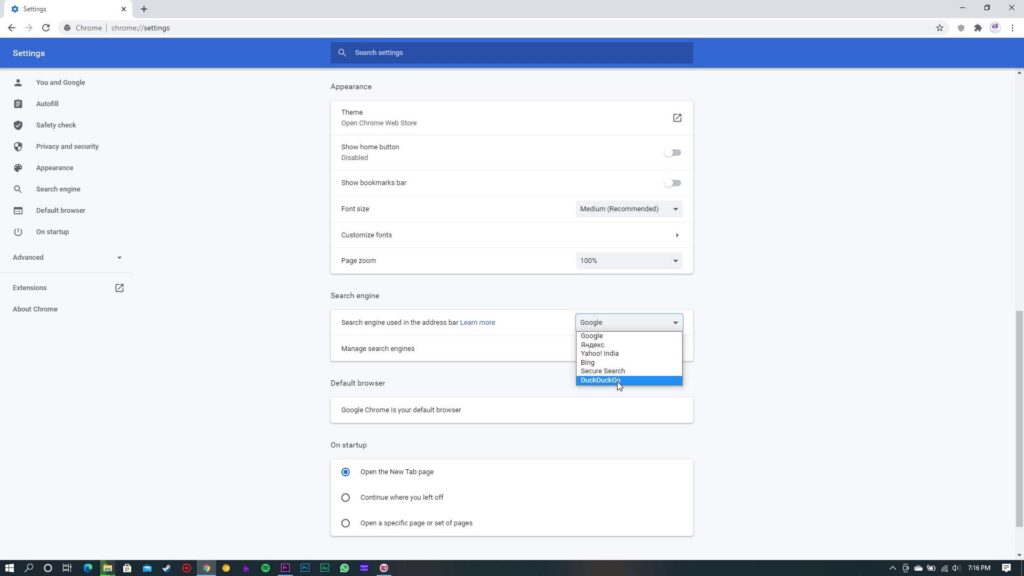The image size is (1024, 576).
Task: Choose Google from the search engine list
Action: pos(629,336)
